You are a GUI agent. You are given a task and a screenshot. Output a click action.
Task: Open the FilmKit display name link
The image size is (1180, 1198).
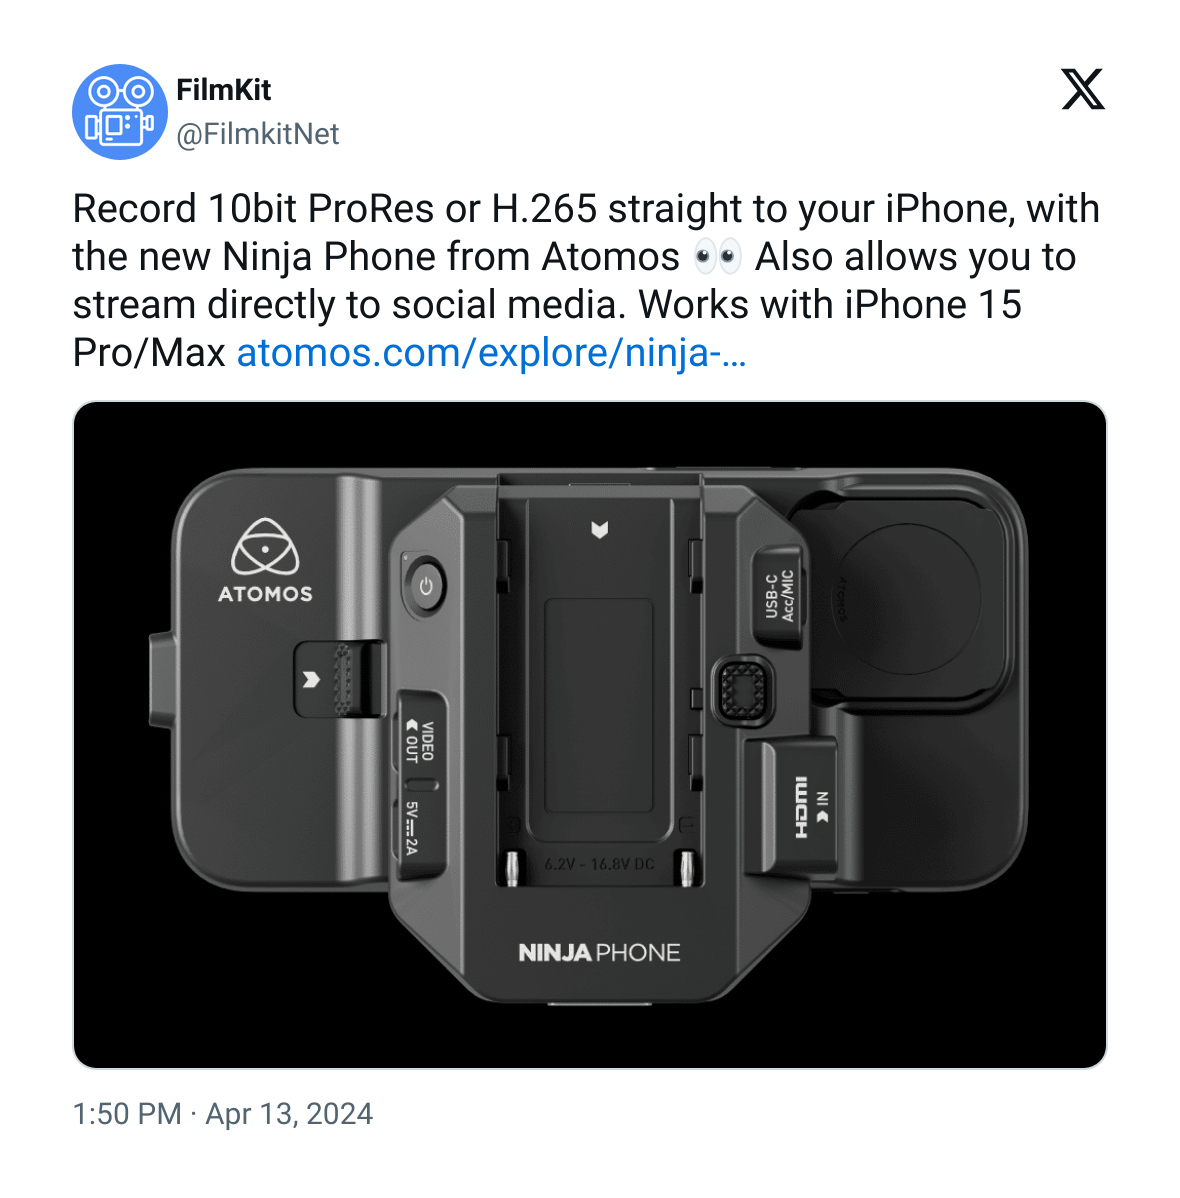pos(223,90)
